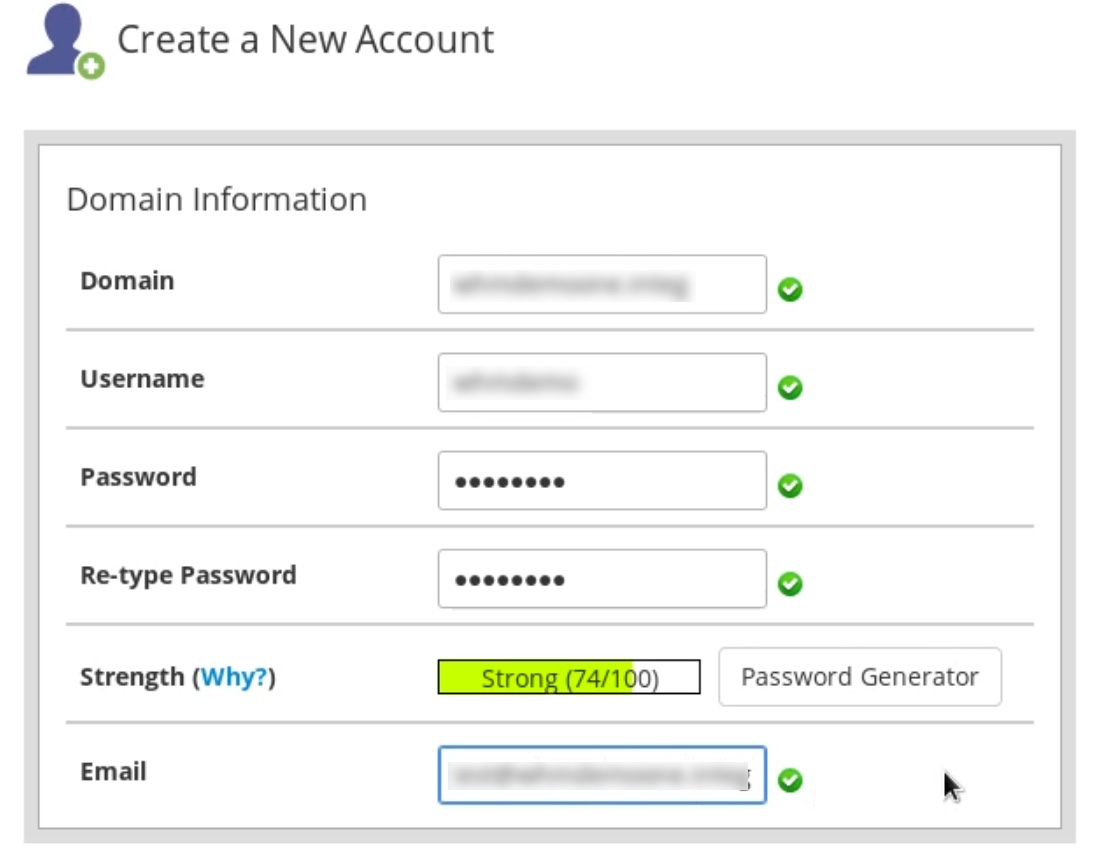
Task: Click the Domain field label
Action: 127,281
